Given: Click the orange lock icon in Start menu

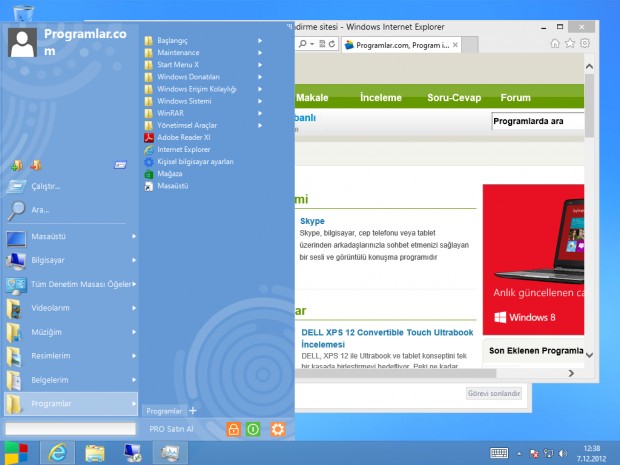Looking at the screenshot, I should click(x=232, y=429).
